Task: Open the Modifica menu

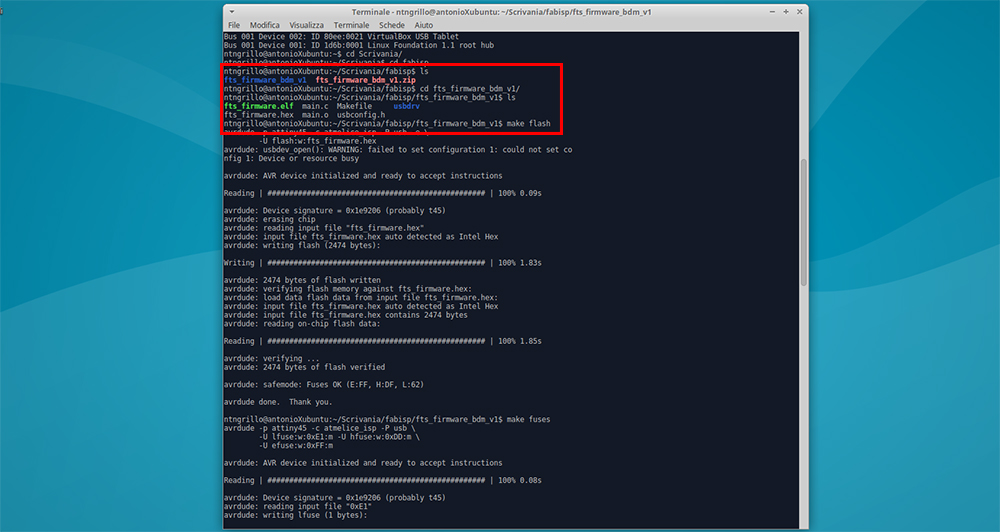Action: [265, 25]
